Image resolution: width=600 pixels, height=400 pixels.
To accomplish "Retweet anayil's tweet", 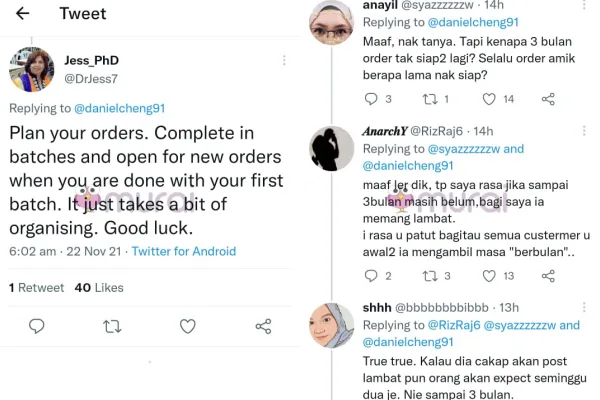I will pos(430,99).
